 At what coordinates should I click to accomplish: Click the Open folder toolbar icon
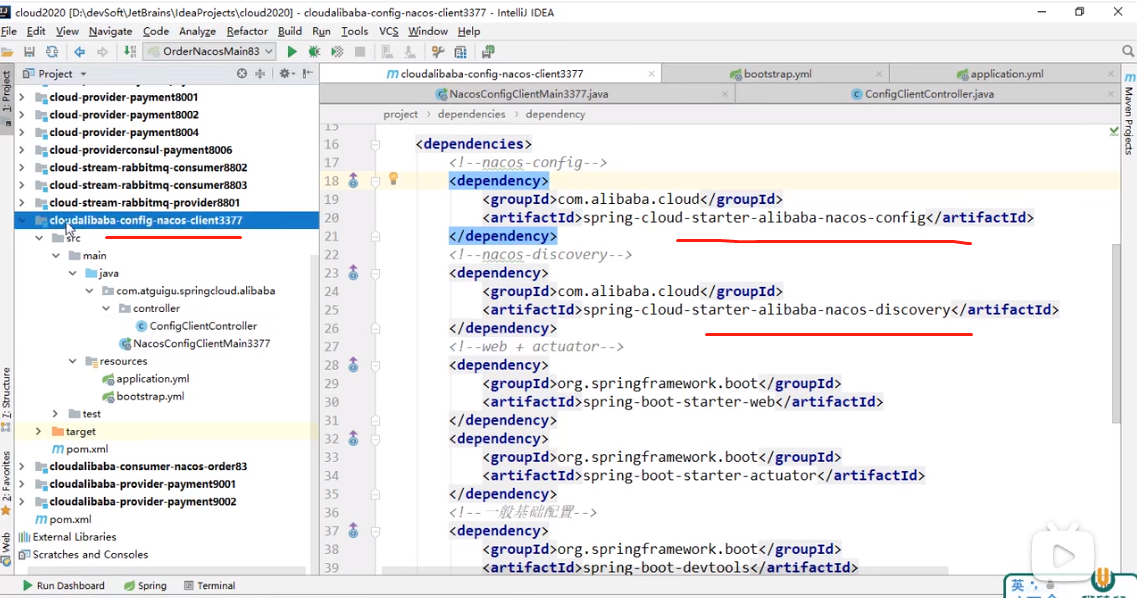(x=7, y=52)
